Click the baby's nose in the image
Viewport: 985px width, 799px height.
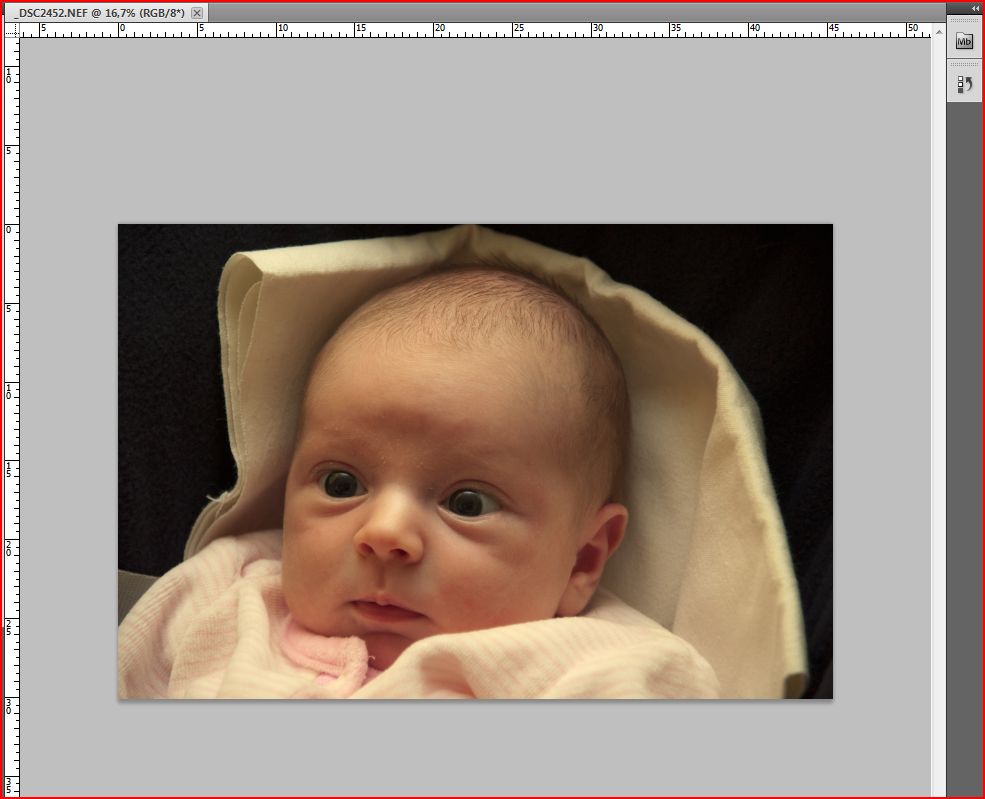[388, 542]
